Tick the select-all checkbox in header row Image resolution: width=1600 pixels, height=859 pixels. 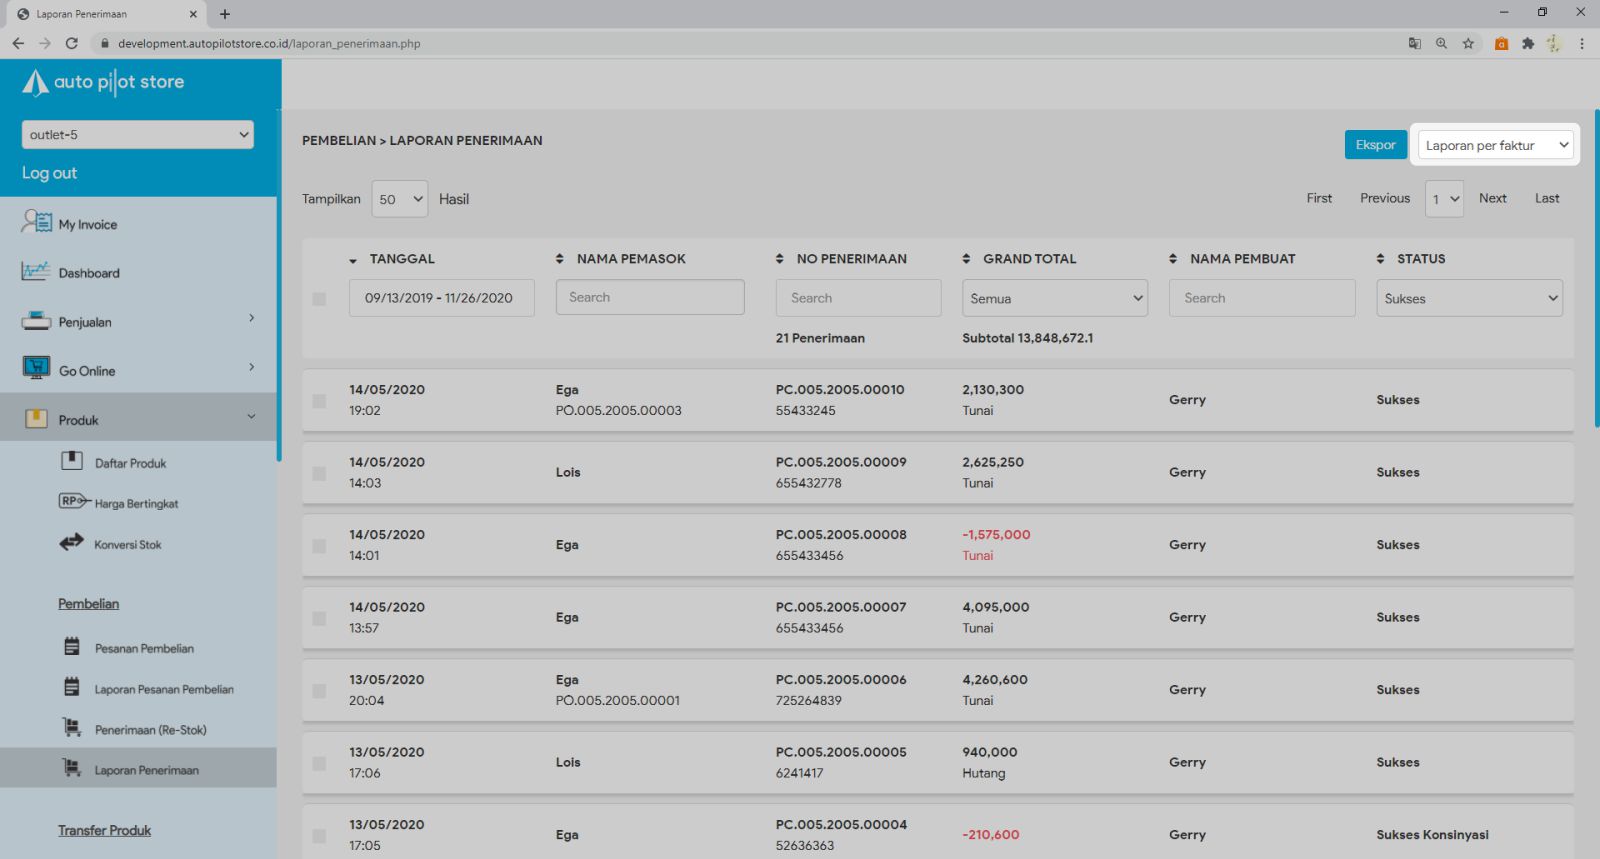point(319,299)
